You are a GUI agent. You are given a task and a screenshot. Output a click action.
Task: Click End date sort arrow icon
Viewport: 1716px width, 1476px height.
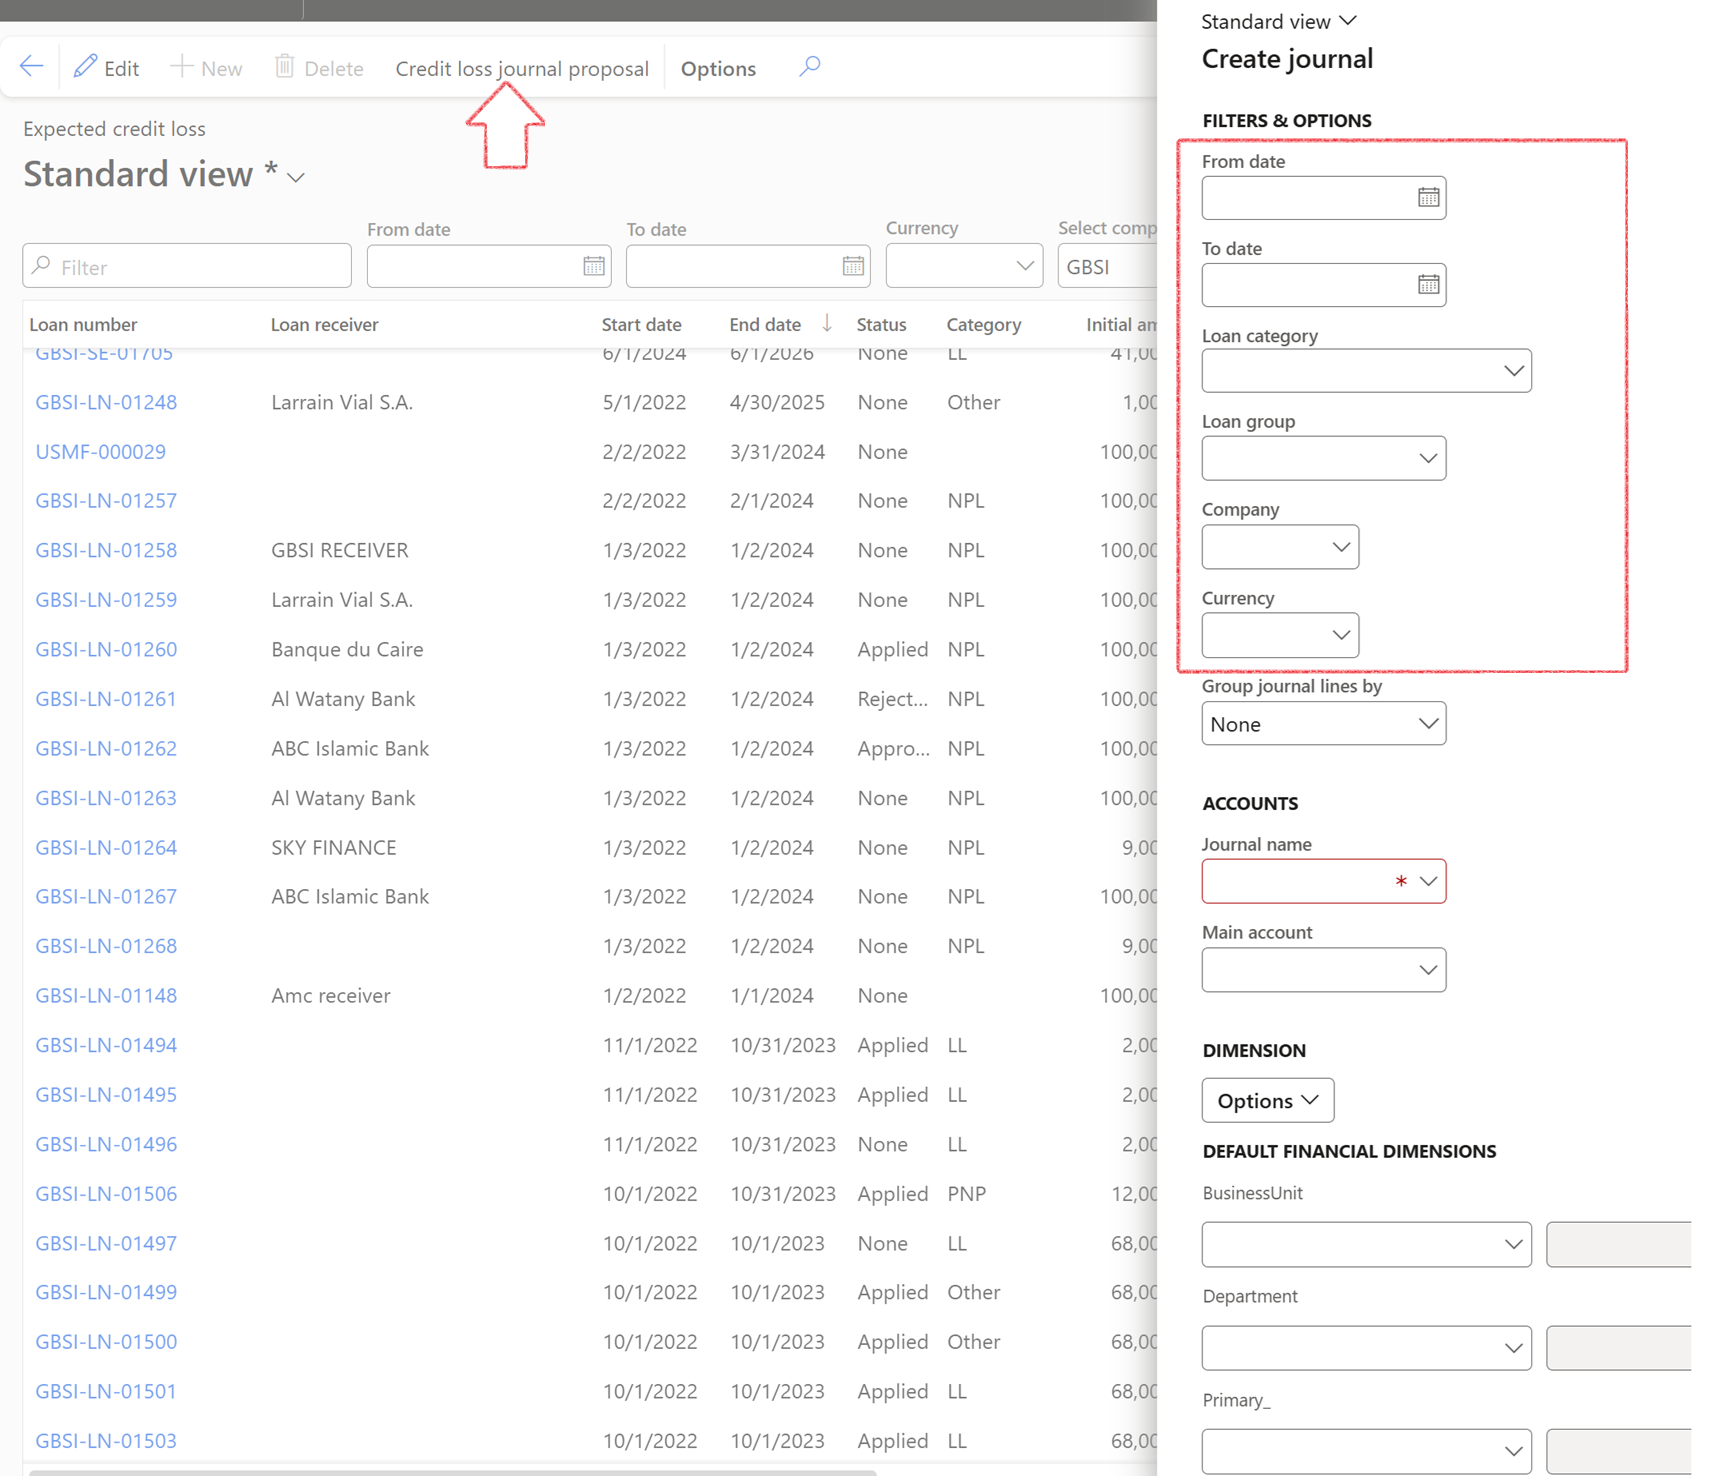(827, 323)
